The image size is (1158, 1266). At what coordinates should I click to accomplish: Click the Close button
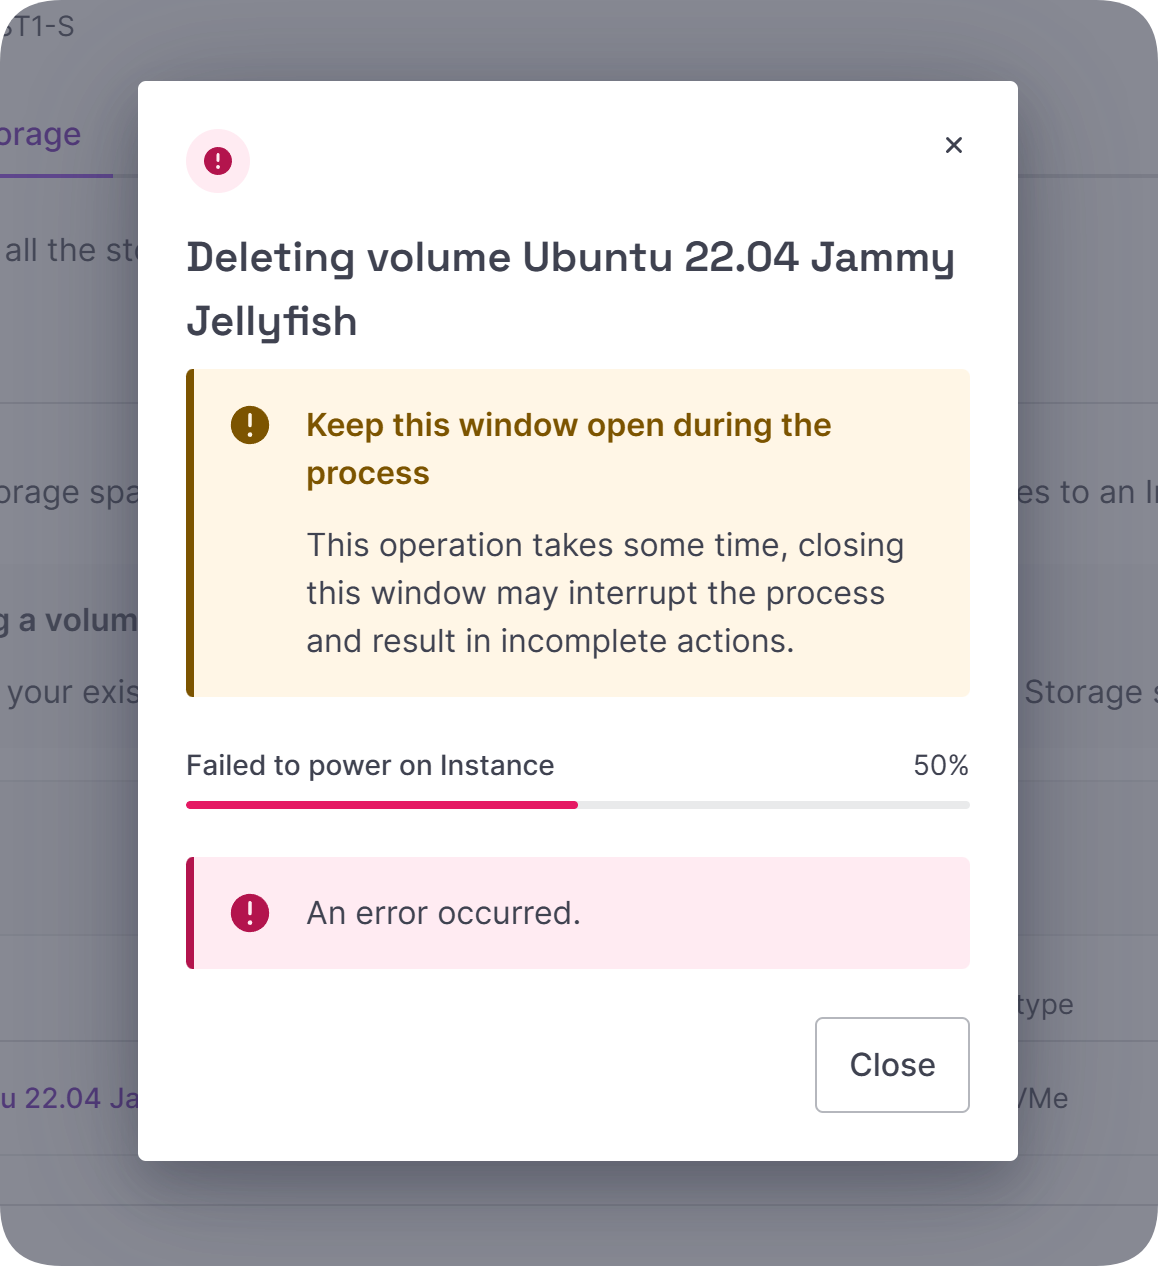point(892,1064)
